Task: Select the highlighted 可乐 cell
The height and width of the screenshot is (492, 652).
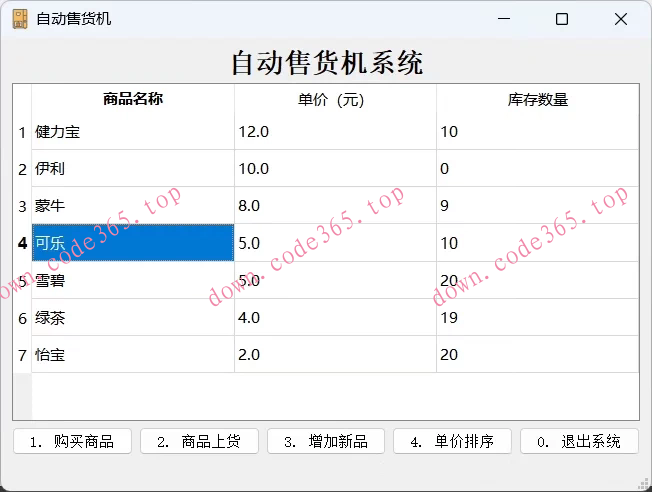Action: [133, 243]
